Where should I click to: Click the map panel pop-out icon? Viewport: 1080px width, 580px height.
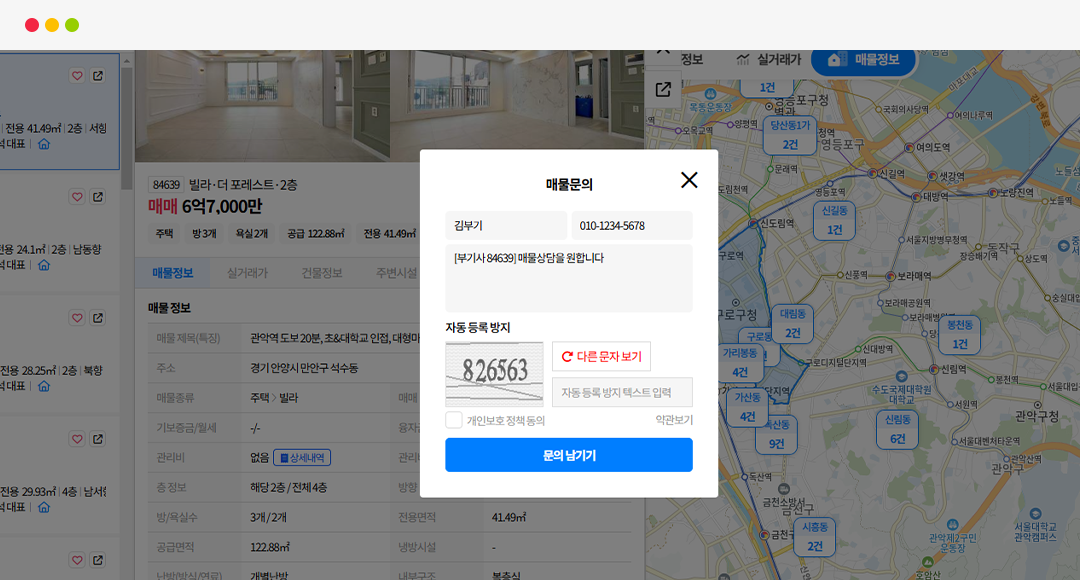[663, 90]
